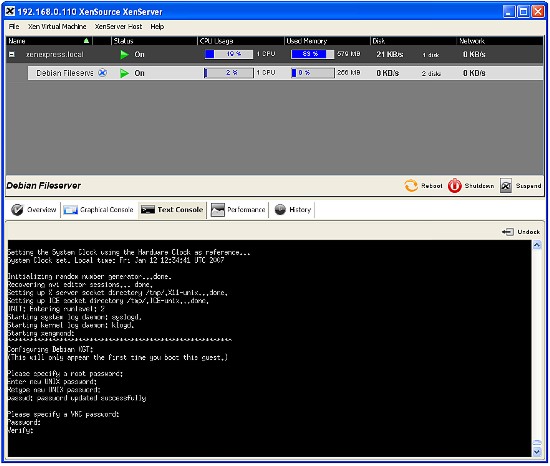Viewport: 550px width, 466px height.
Task: Click the console scrollbar down arrow
Action: [x=537, y=452]
